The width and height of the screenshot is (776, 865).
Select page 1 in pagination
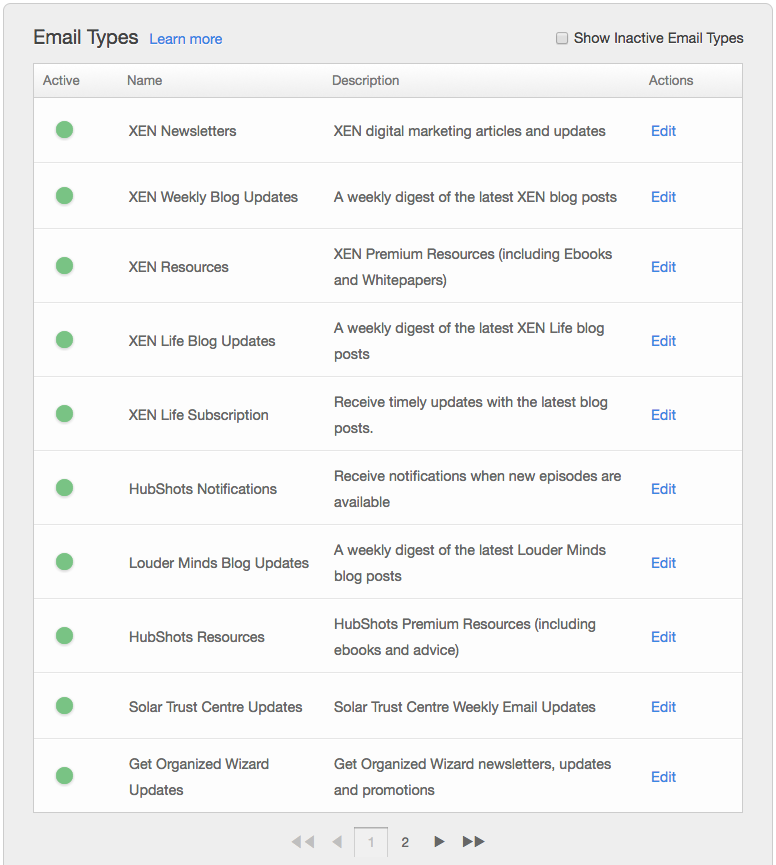371,842
